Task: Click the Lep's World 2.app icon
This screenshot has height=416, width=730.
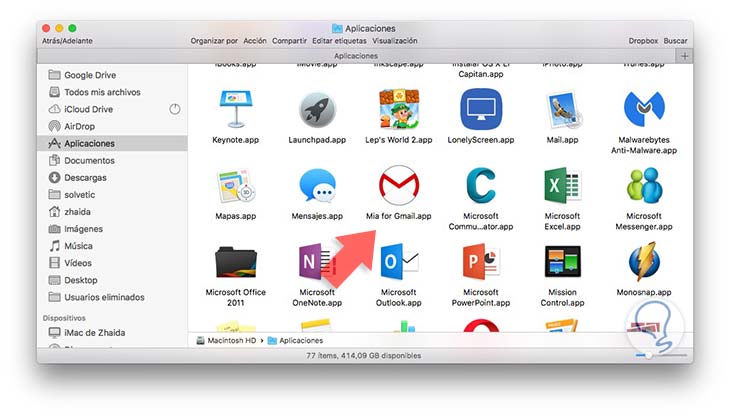Action: tap(399, 109)
